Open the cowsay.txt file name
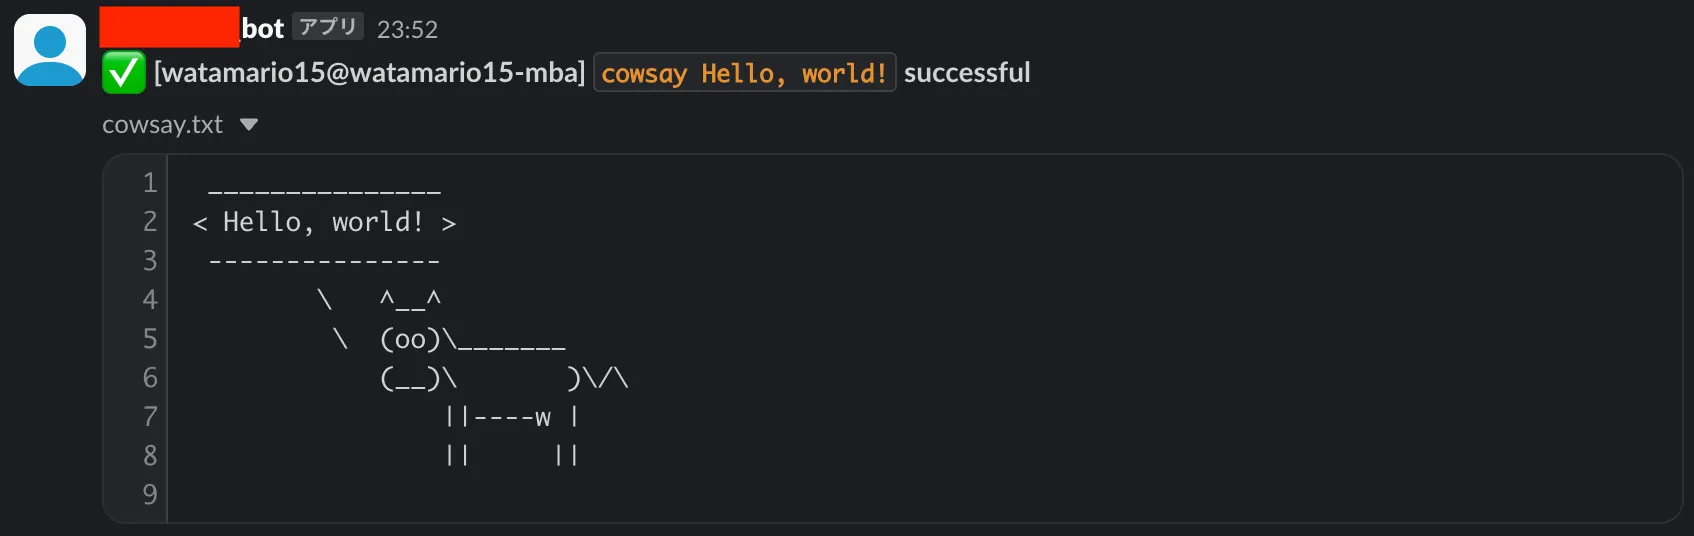Image resolution: width=1694 pixels, height=536 pixels. 162,125
